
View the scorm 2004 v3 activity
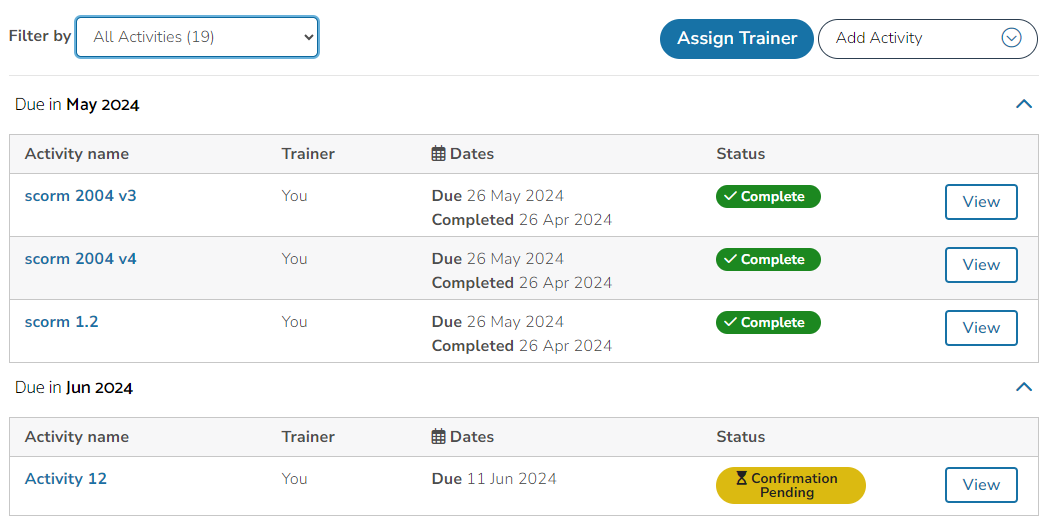(x=981, y=202)
